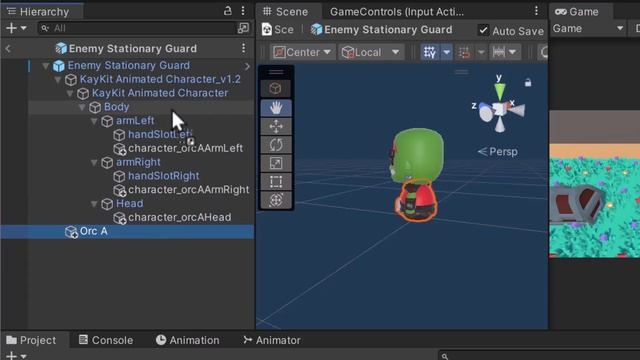Open Hierarchy panel three-dot menu
The height and width of the screenshot is (360, 640).
[x=243, y=11]
